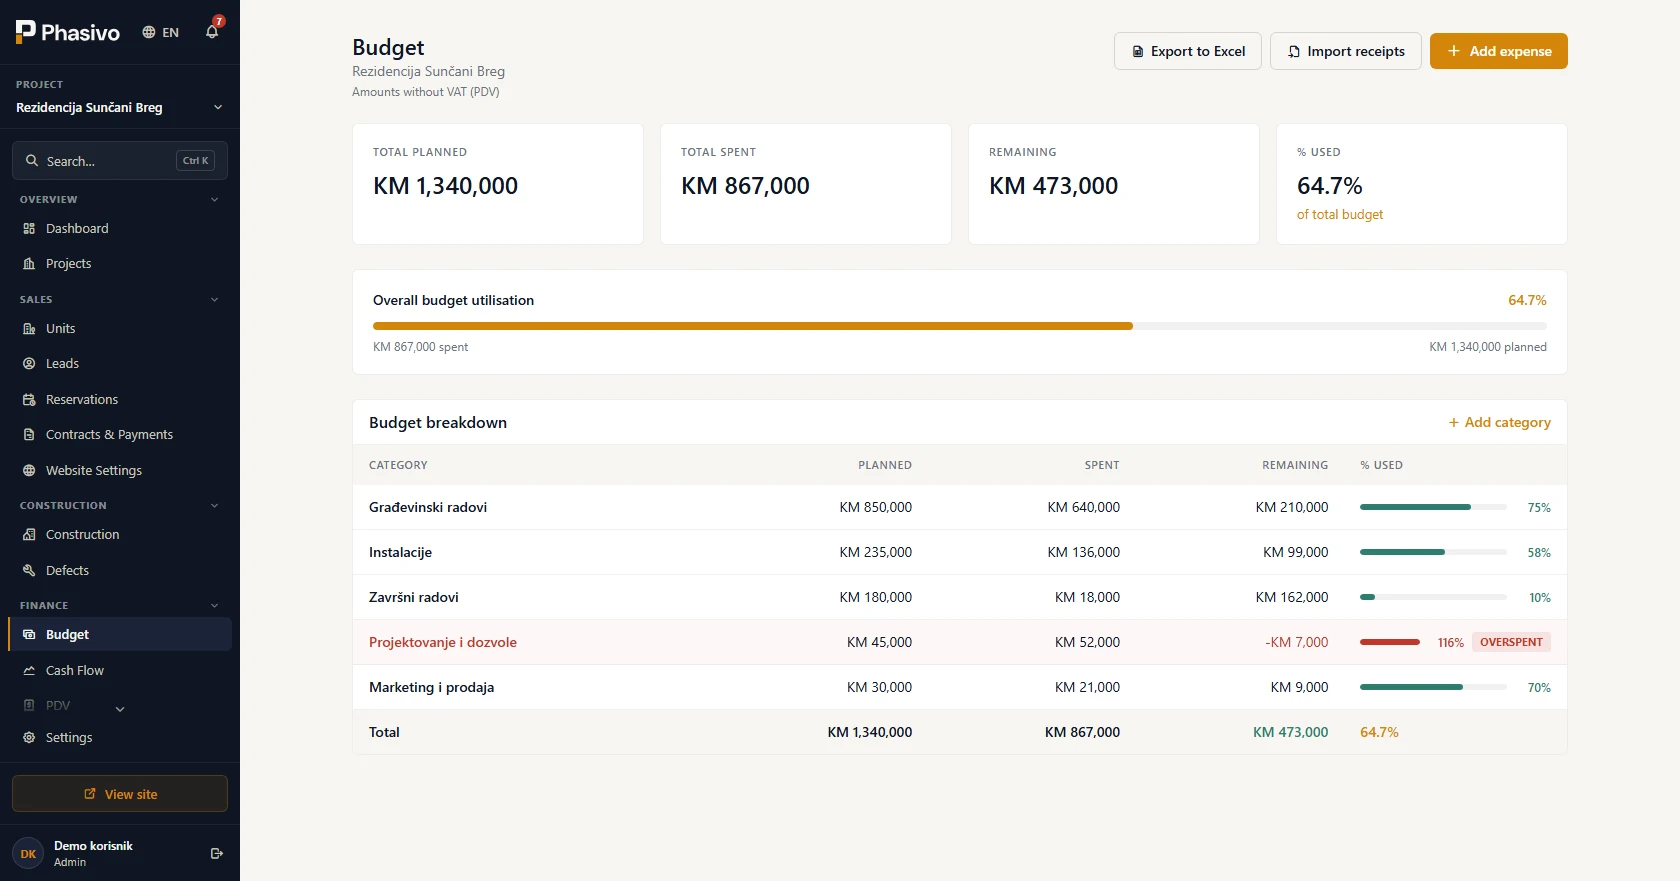Collapse the Finance sidebar section
1680x881 pixels.
coord(214,606)
